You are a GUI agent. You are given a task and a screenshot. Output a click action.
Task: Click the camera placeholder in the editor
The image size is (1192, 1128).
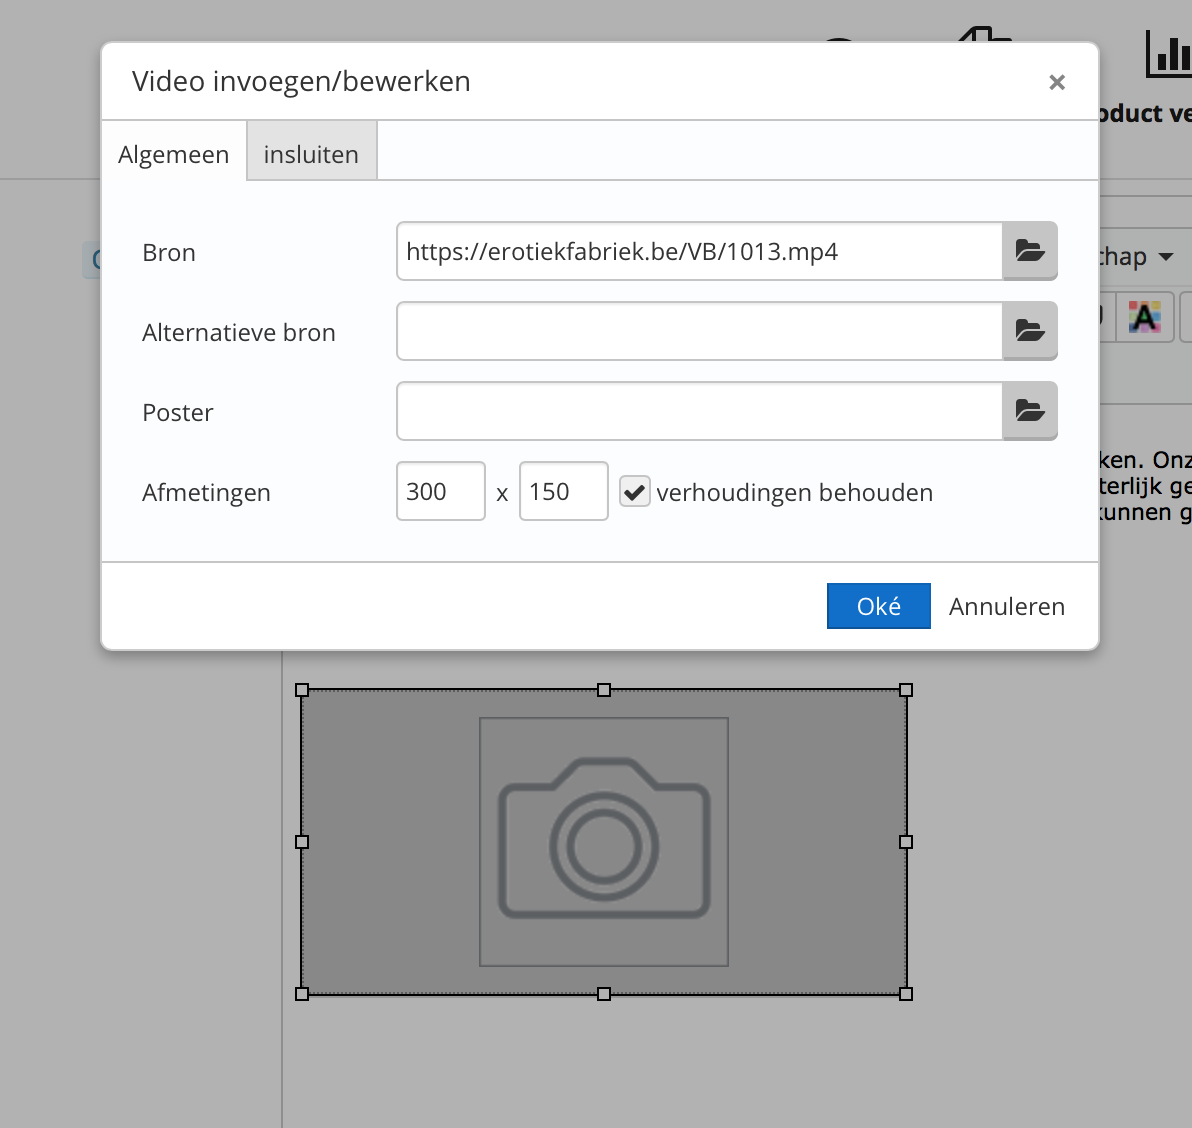click(x=604, y=842)
